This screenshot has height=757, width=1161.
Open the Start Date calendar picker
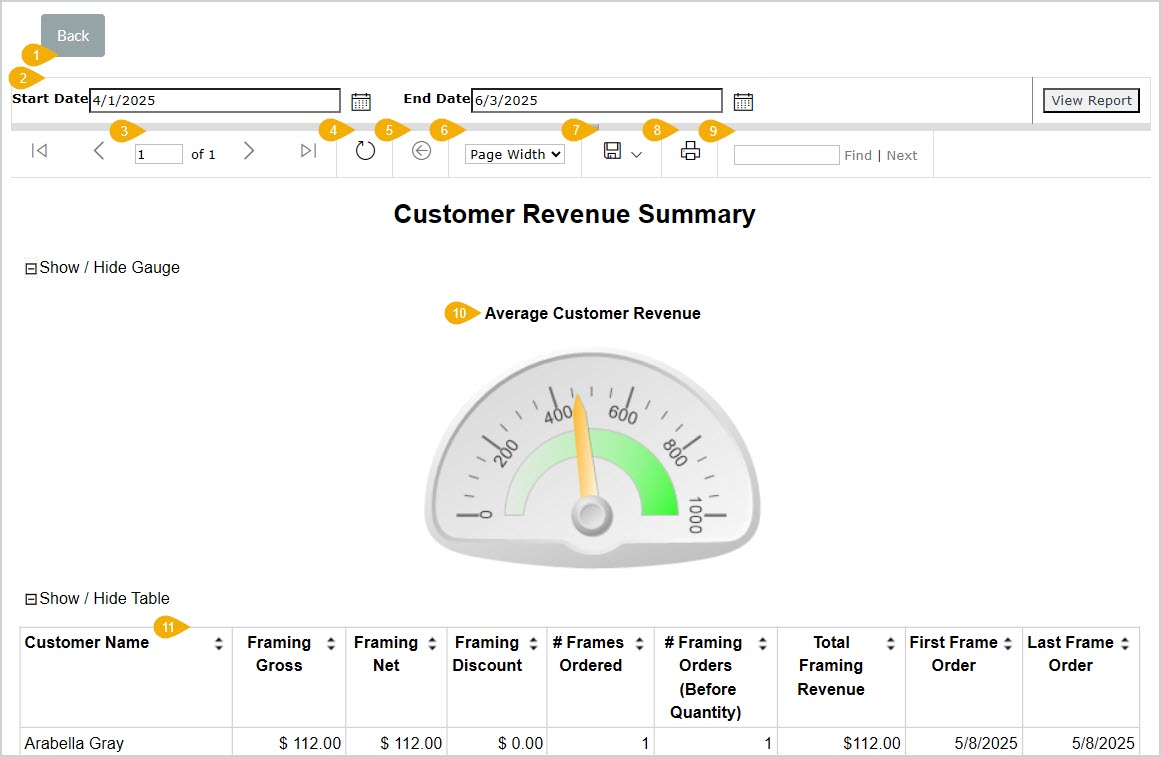361,100
